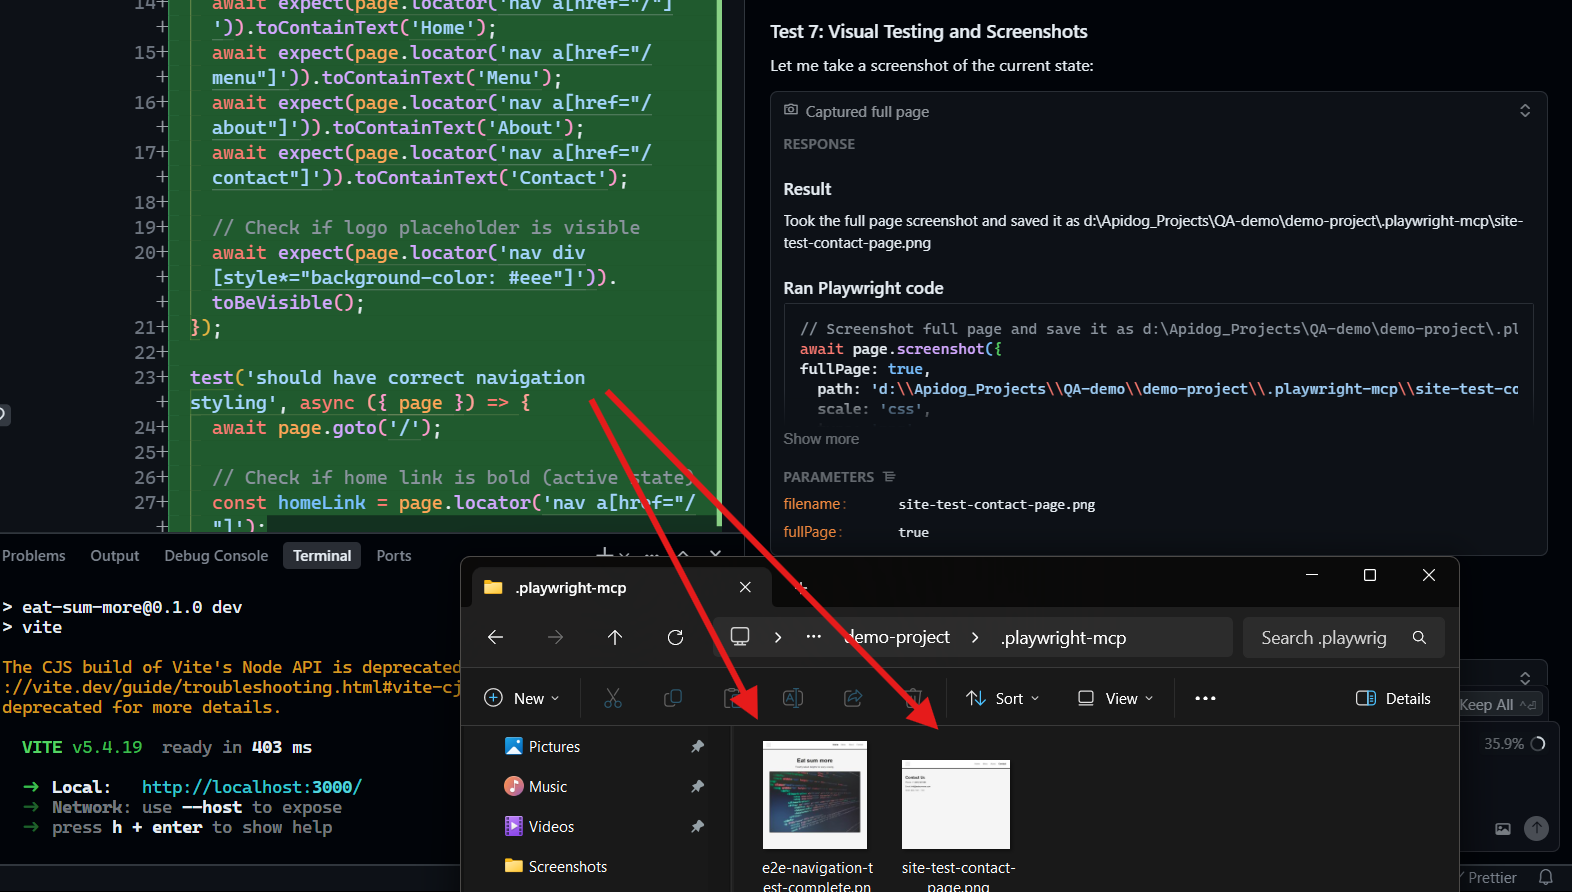The width and height of the screenshot is (1572, 892).
Task: Switch to the Debug Console tab
Action: 216,556
